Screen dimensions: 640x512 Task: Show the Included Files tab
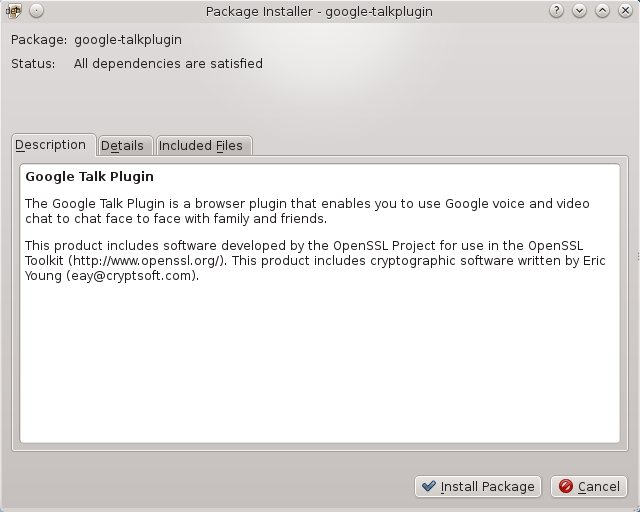(x=204, y=146)
